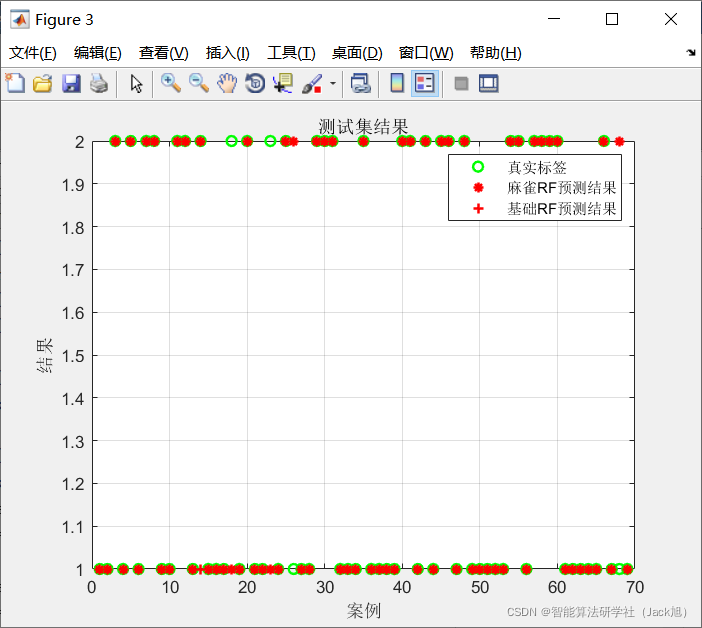Screen dimensions: 702x628
Task: Click the y-axis tick label 1.2
Action: (x=73, y=484)
